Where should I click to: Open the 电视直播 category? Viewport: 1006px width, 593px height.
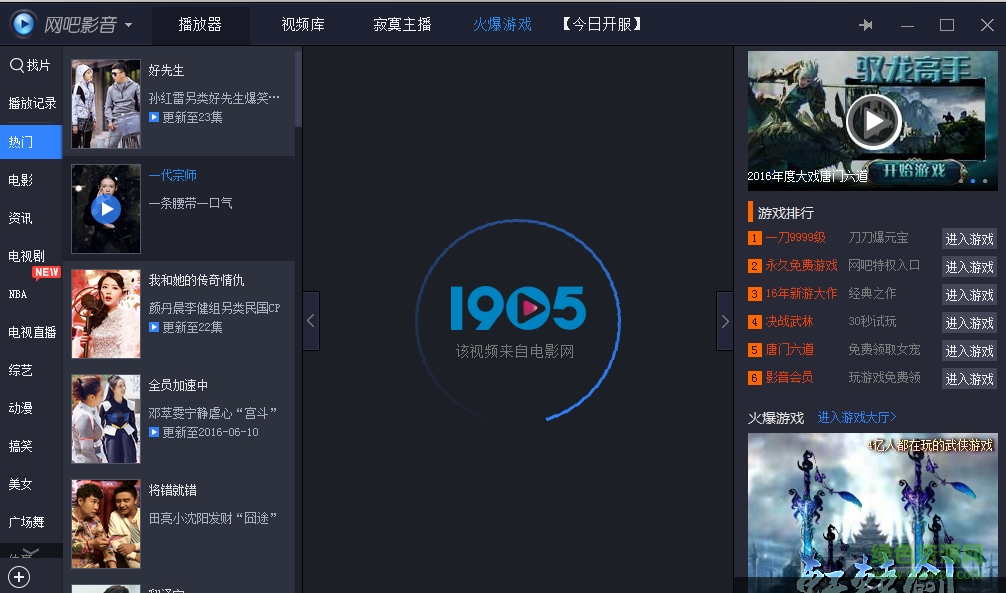31,331
